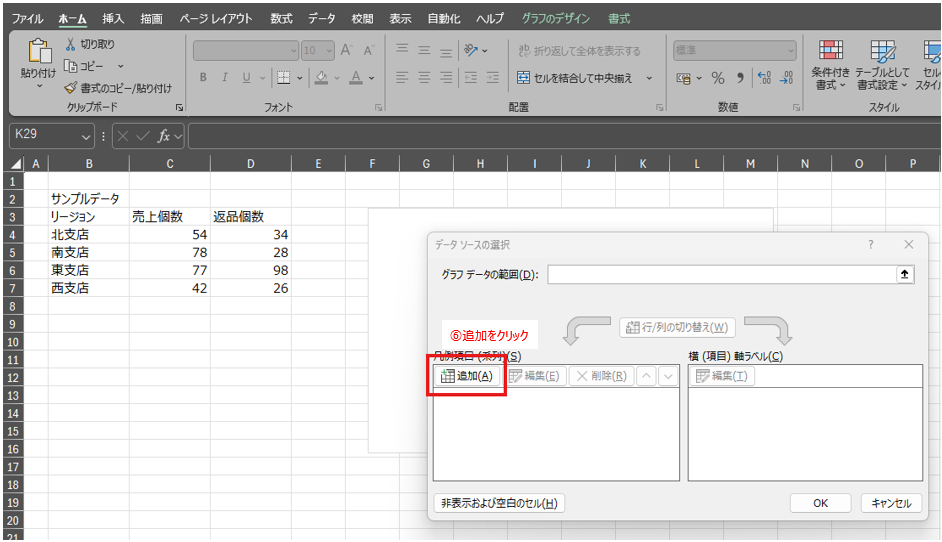This screenshot has height=542, width=942.
Task: Click the 行/列の切り替え button
Action: (678, 328)
